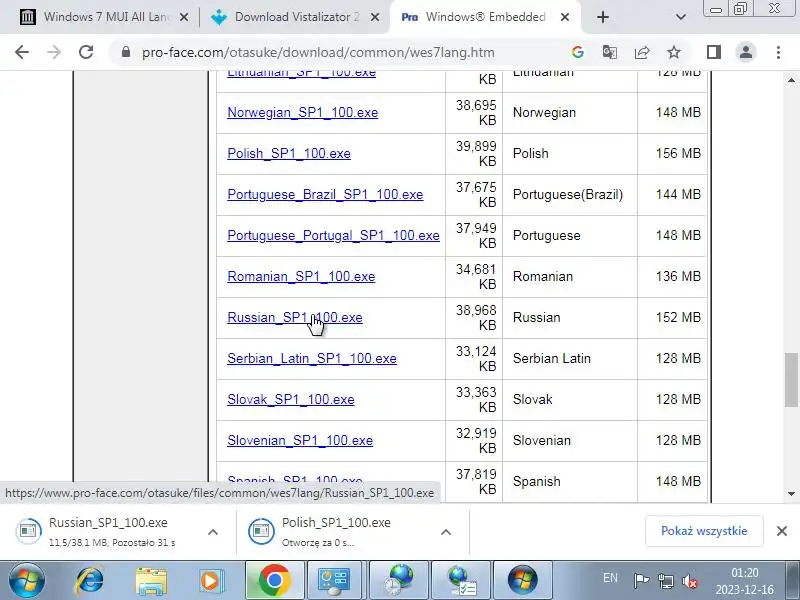Close the downloads shelf
The height and width of the screenshot is (600, 800).
click(782, 531)
